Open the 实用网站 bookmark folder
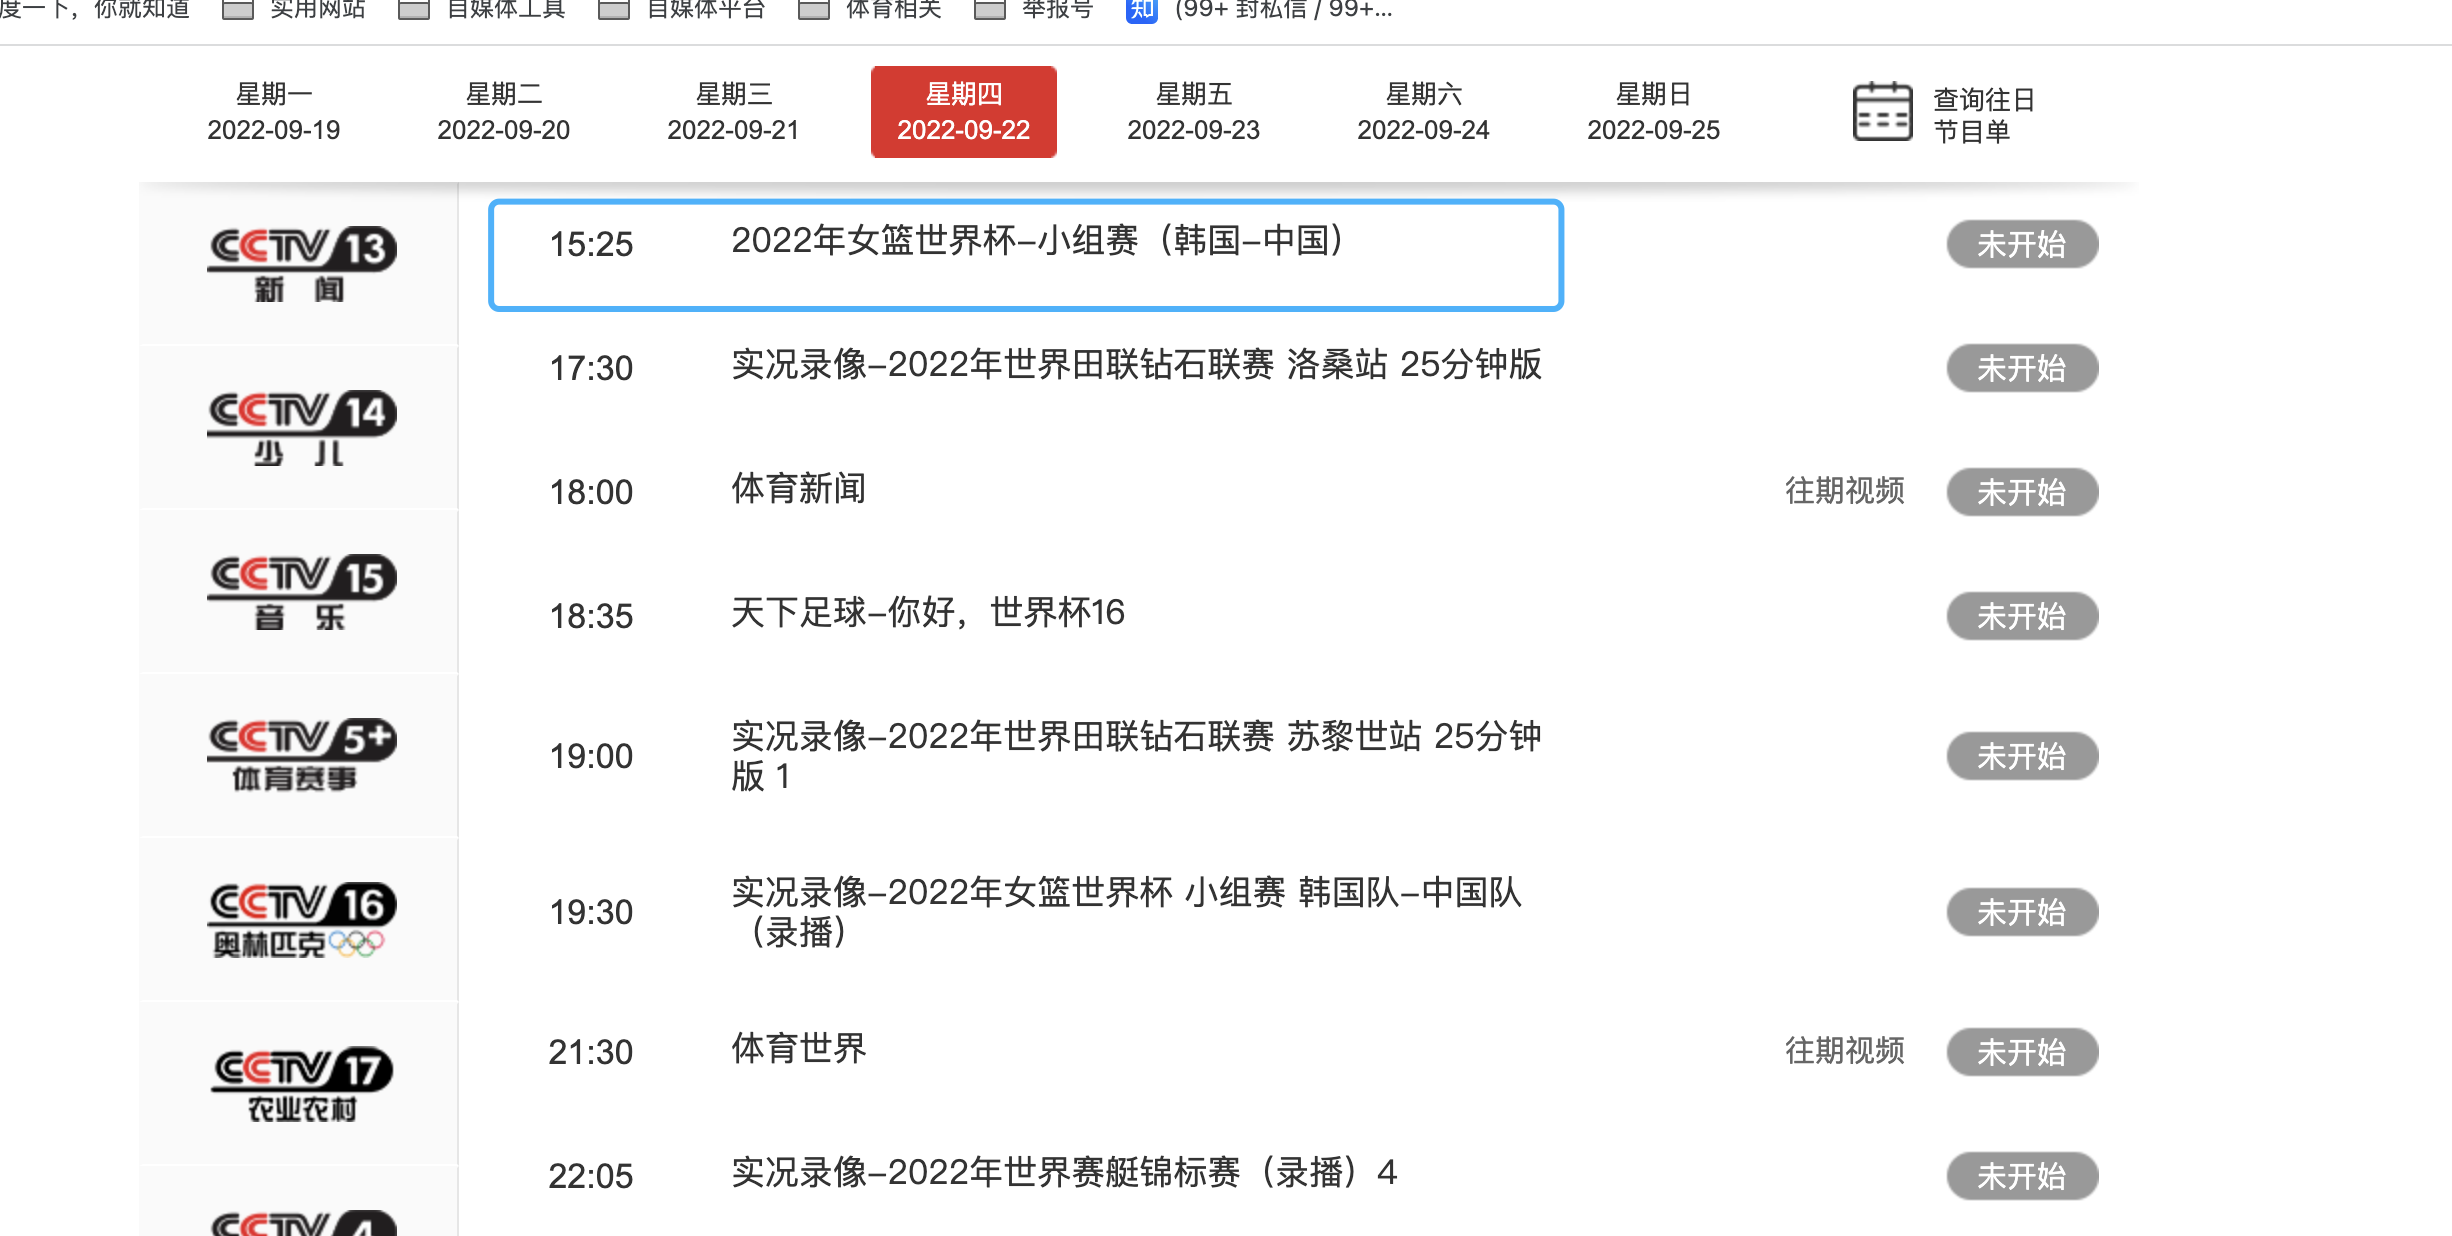Screen dimensions: 2452x1236 point(294,10)
